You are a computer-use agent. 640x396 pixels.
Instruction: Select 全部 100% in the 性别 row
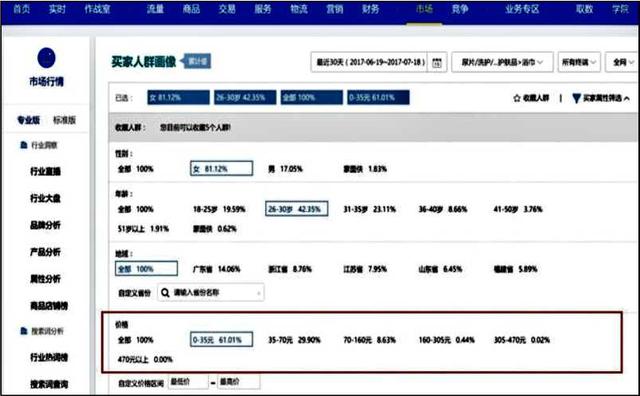[136, 169]
